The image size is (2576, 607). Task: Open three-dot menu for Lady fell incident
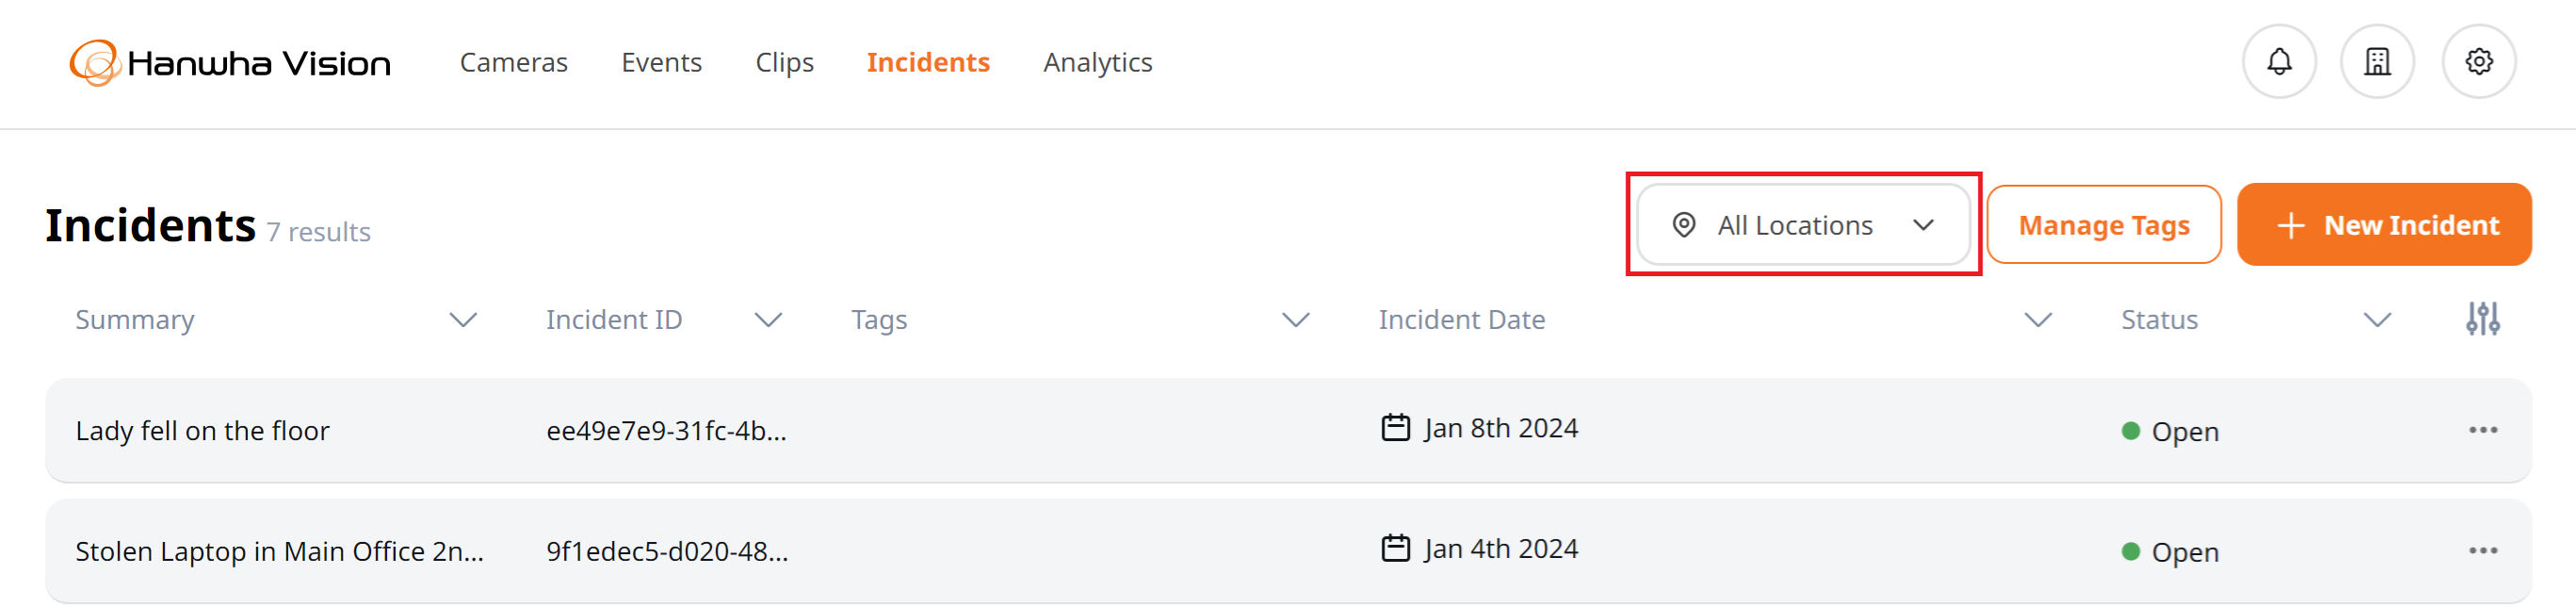point(2482,430)
